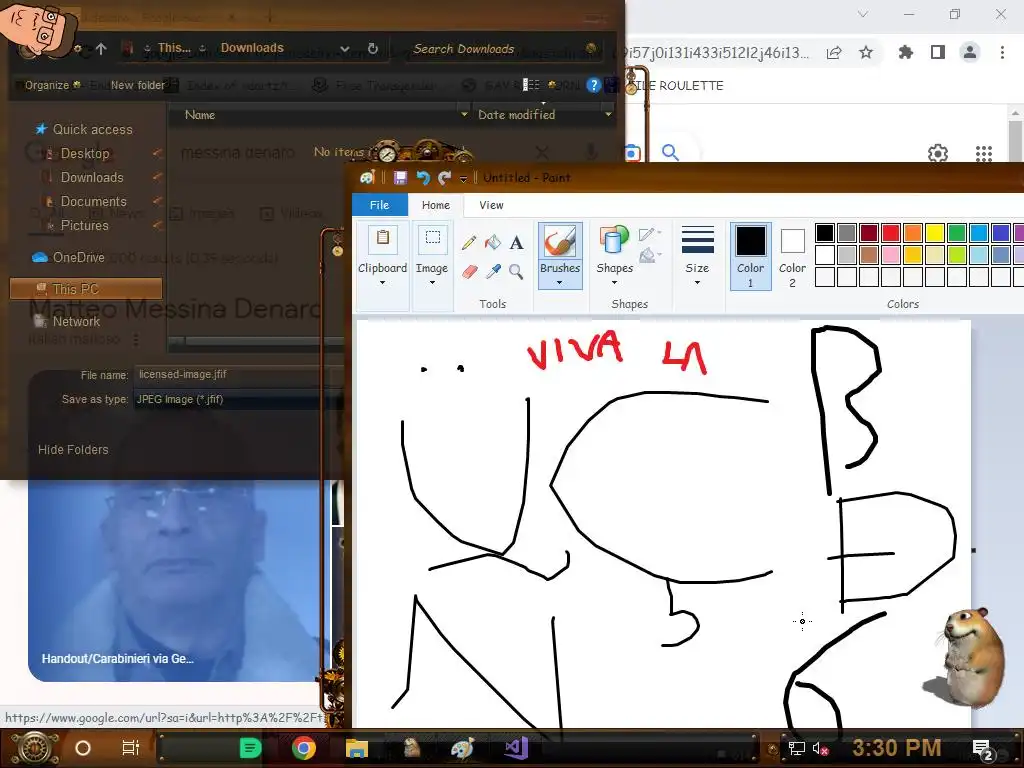
Task: Select the Eraser tool in Paint
Action: (469, 271)
